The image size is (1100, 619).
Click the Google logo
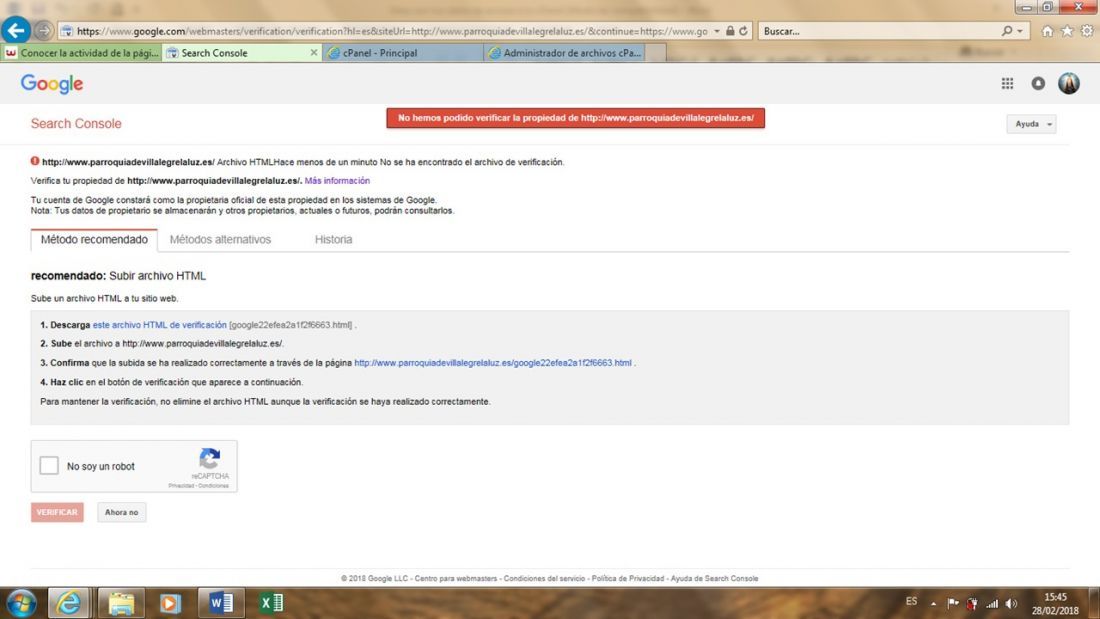52,84
